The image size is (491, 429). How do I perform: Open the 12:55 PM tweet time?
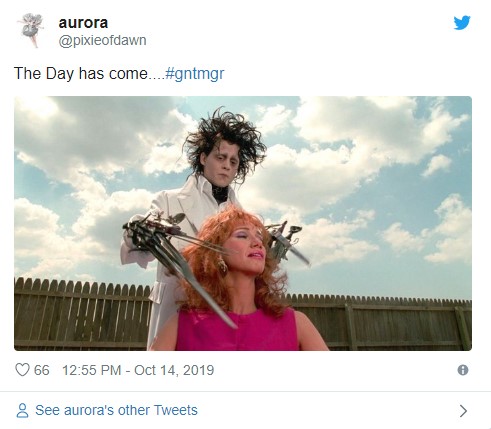click(92, 370)
